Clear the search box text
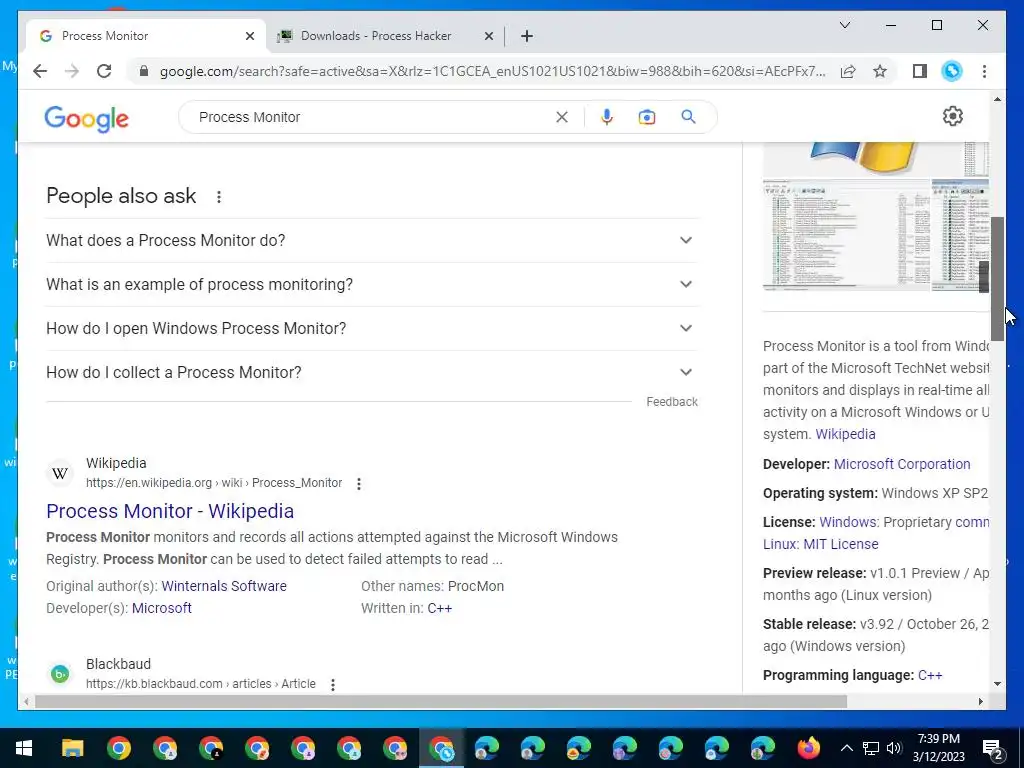Viewport: 1024px width, 768px height. (562, 117)
